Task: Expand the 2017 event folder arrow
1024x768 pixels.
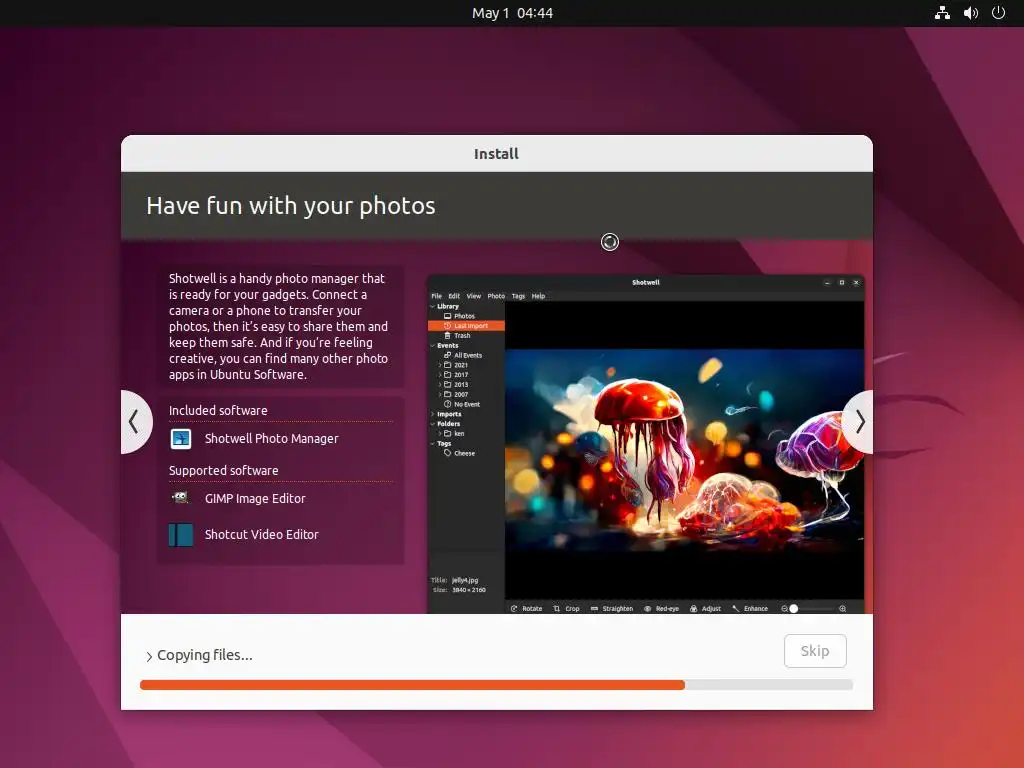Action: pos(440,375)
